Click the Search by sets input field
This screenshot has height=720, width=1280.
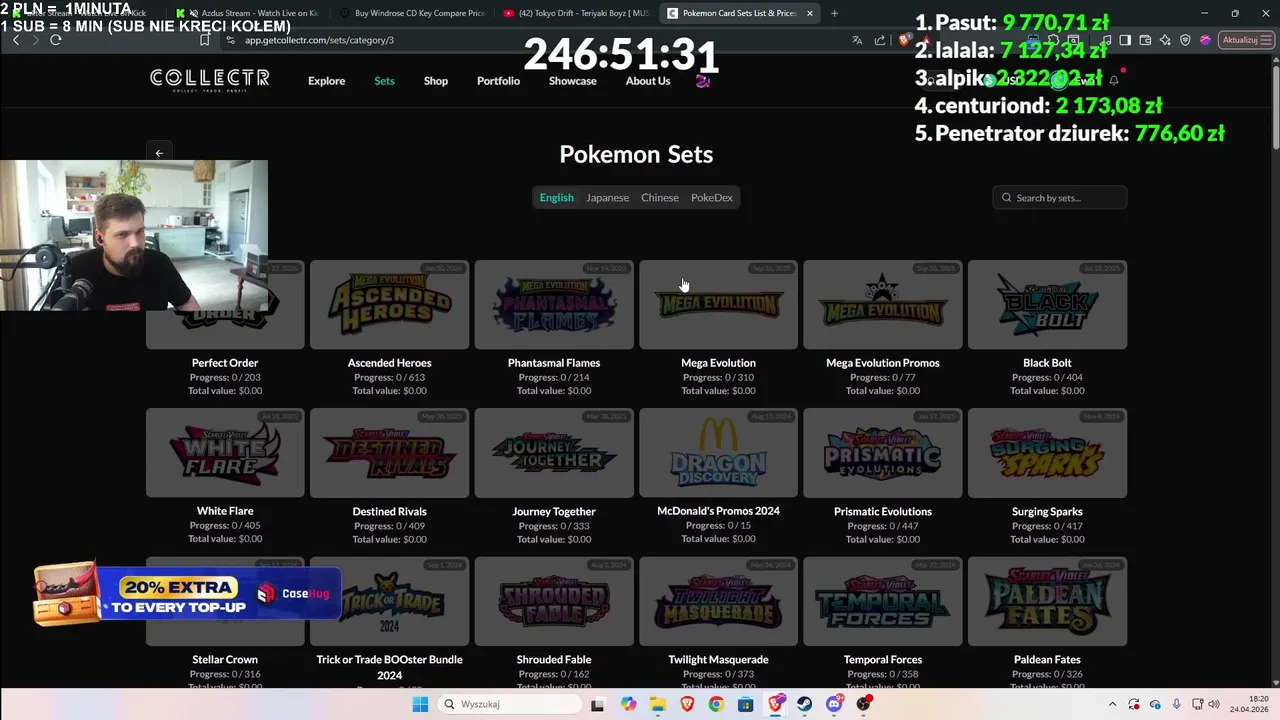pyautogui.click(x=1060, y=198)
